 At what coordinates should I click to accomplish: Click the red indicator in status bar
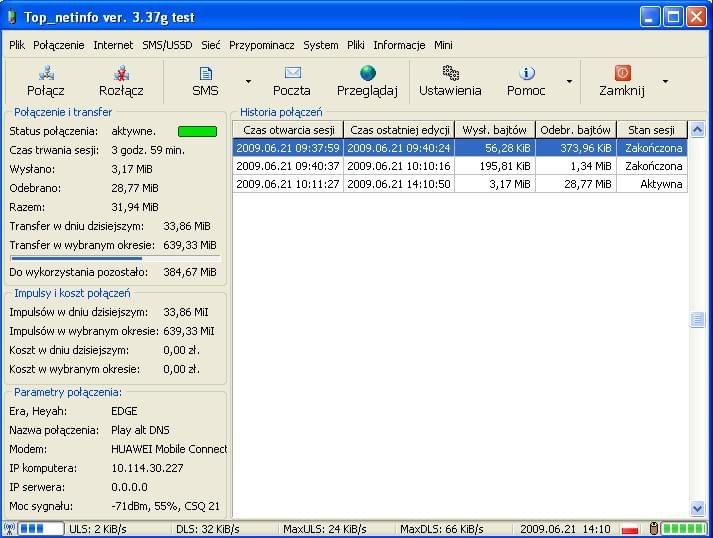pyautogui.click(x=630, y=530)
